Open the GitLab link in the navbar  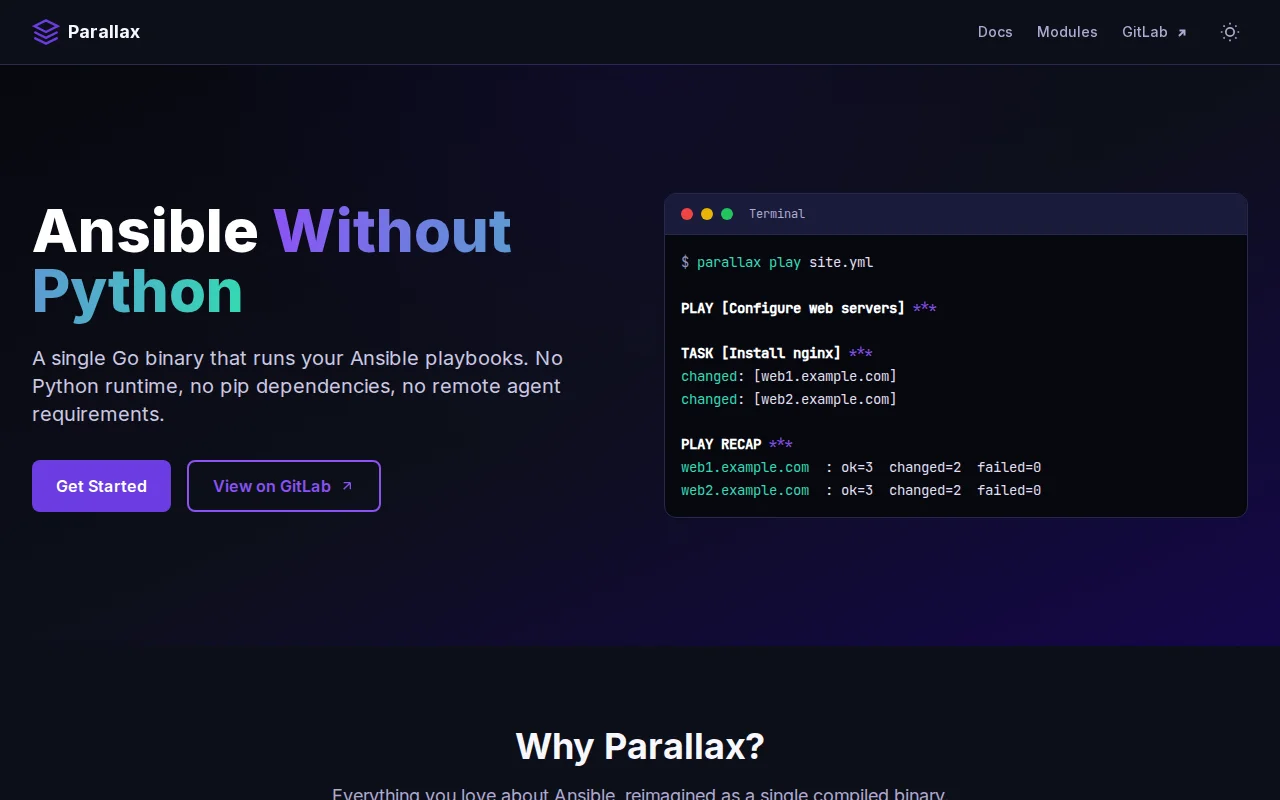coord(1155,32)
